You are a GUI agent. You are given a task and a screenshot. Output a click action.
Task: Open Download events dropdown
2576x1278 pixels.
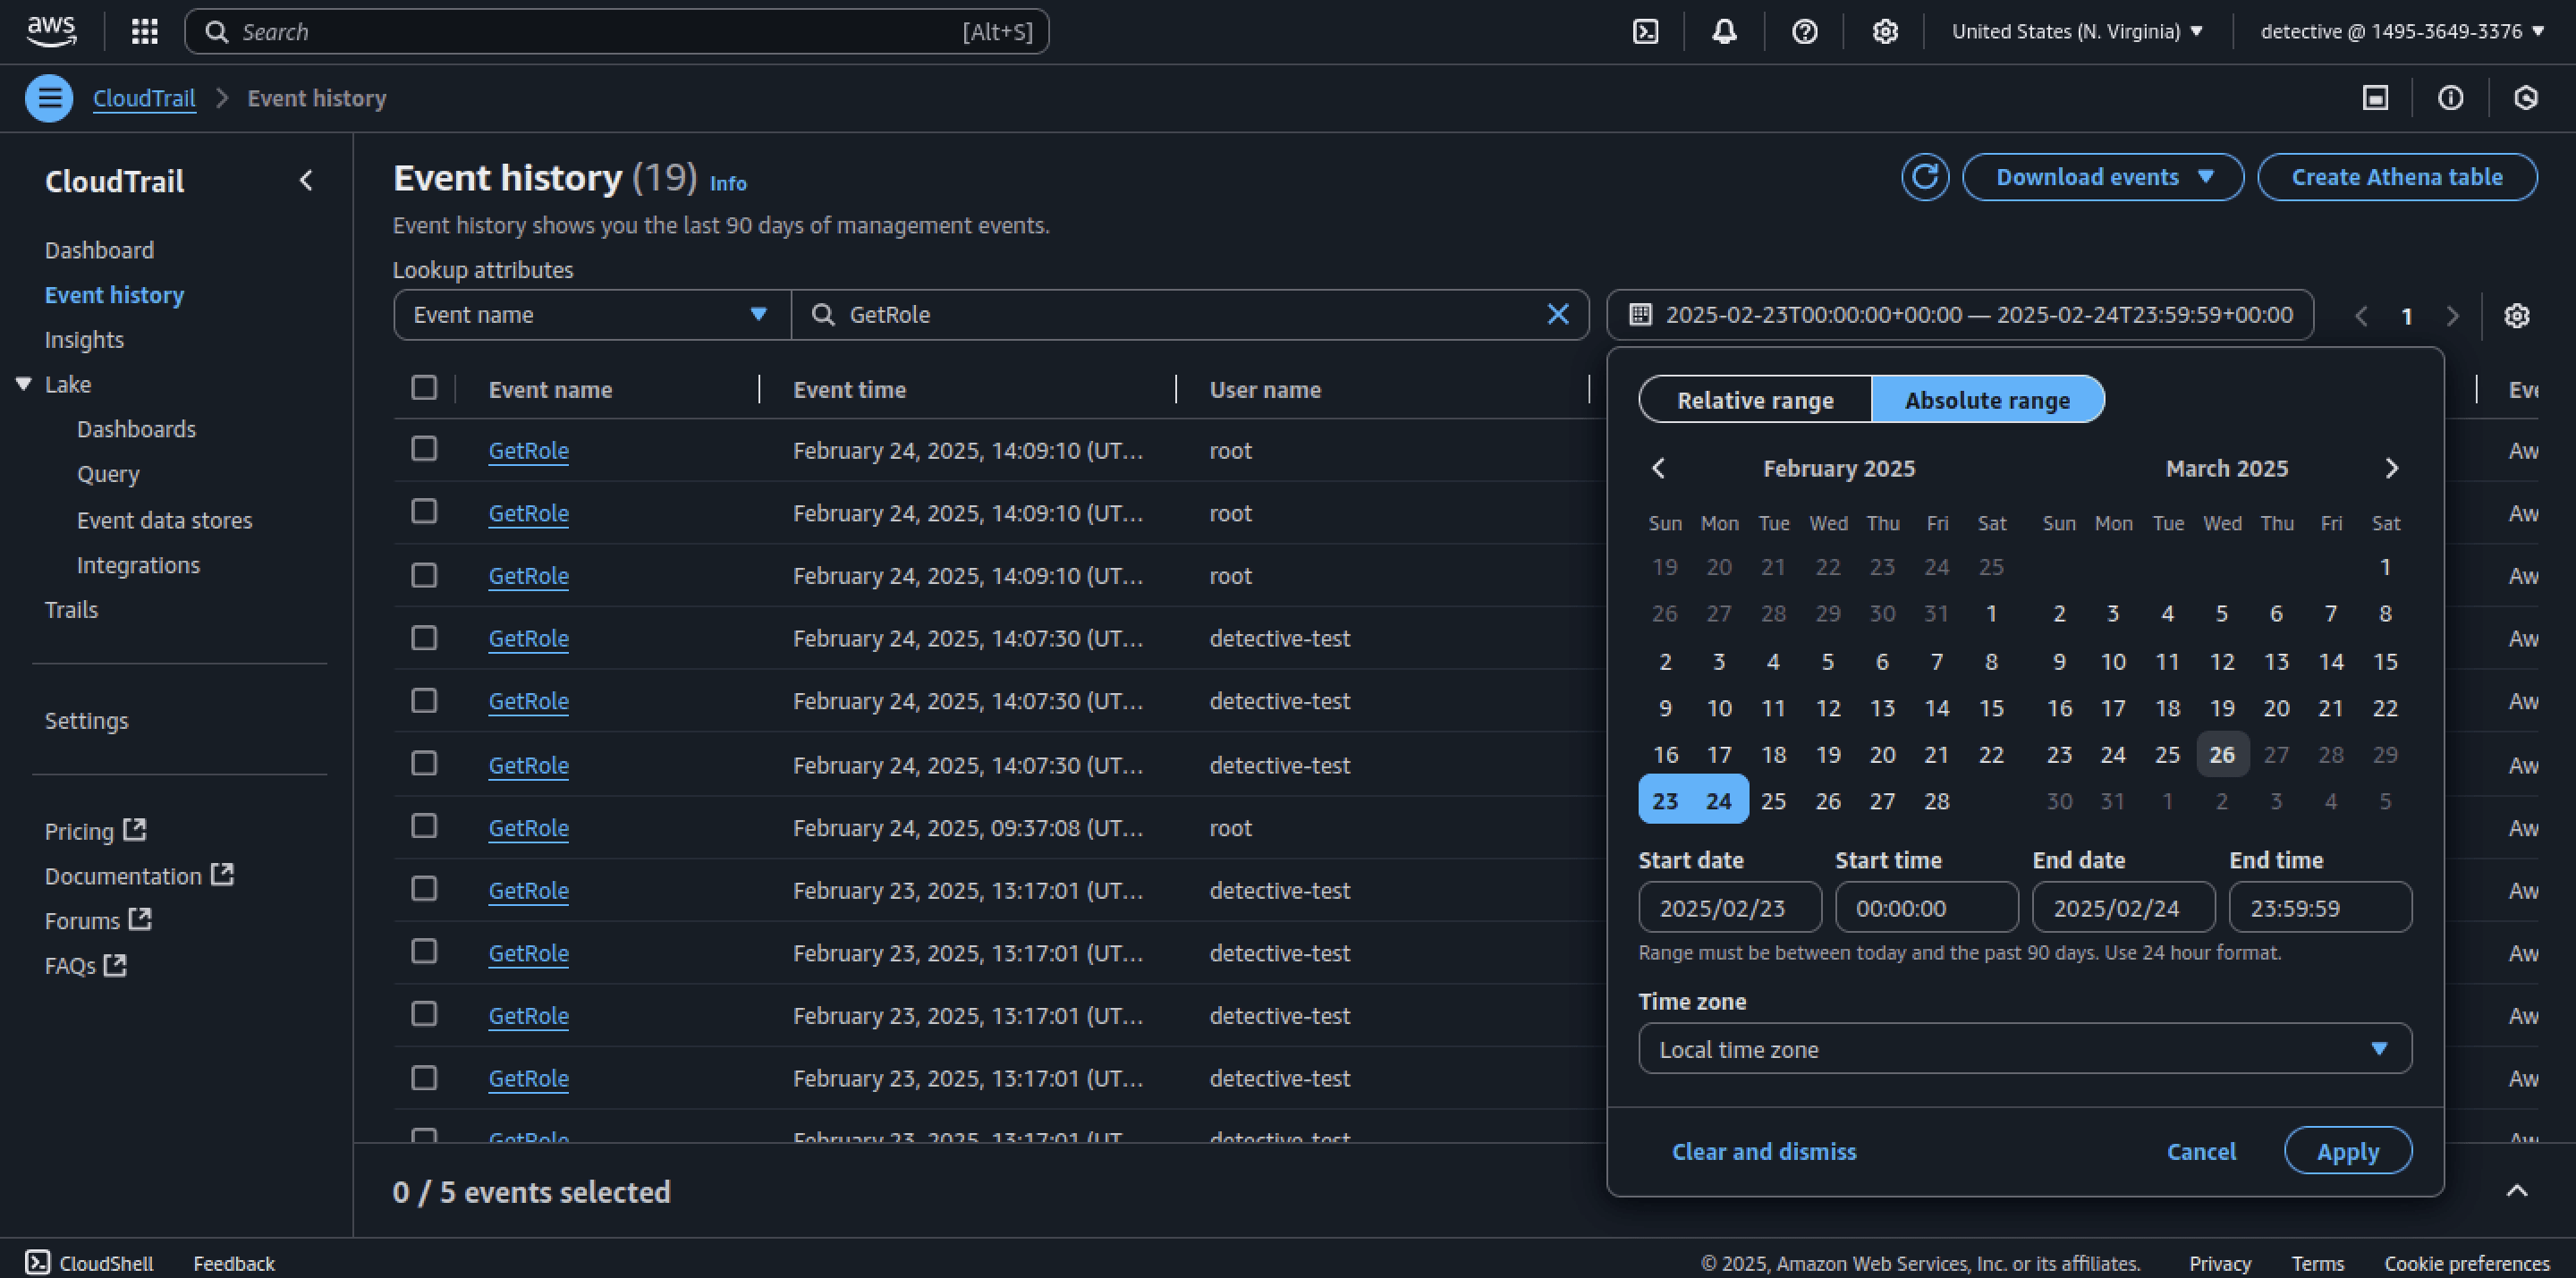pos(2103,177)
